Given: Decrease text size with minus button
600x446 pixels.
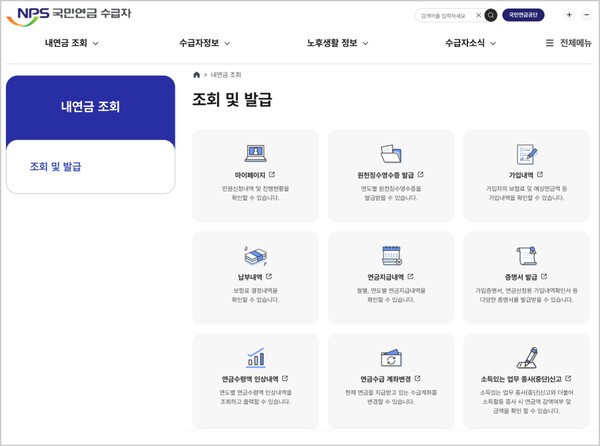Looking at the screenshot, I should [587, 15].
